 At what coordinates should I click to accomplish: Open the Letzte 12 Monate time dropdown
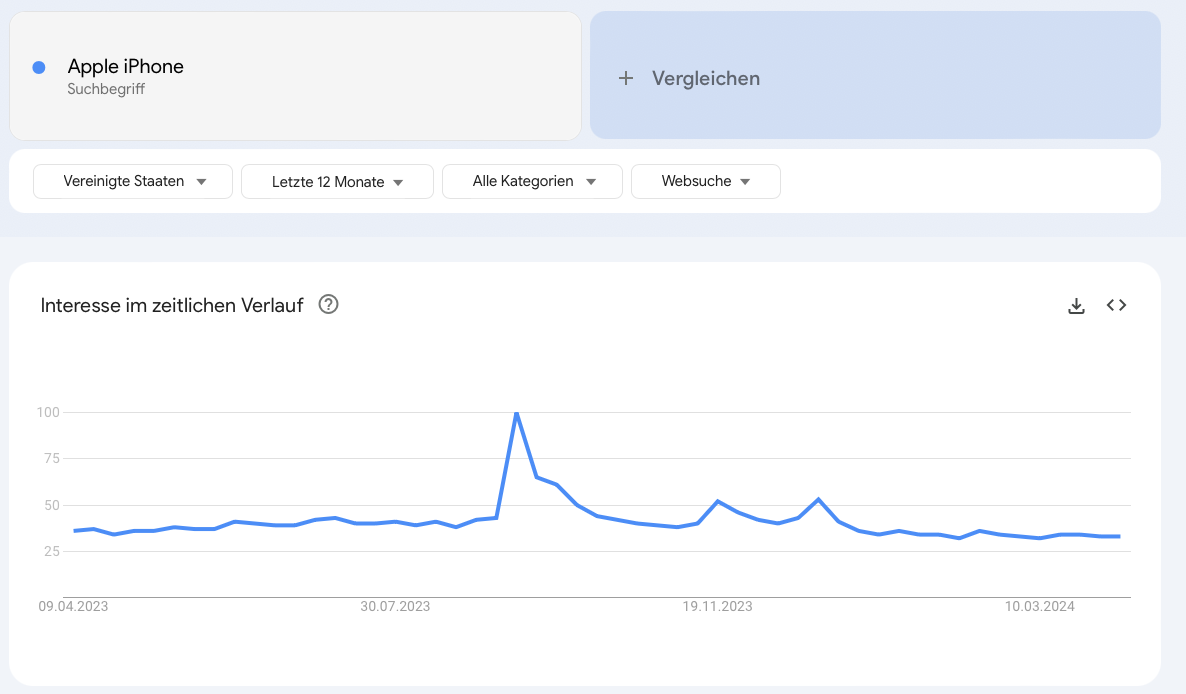click(x=337, y=181)
